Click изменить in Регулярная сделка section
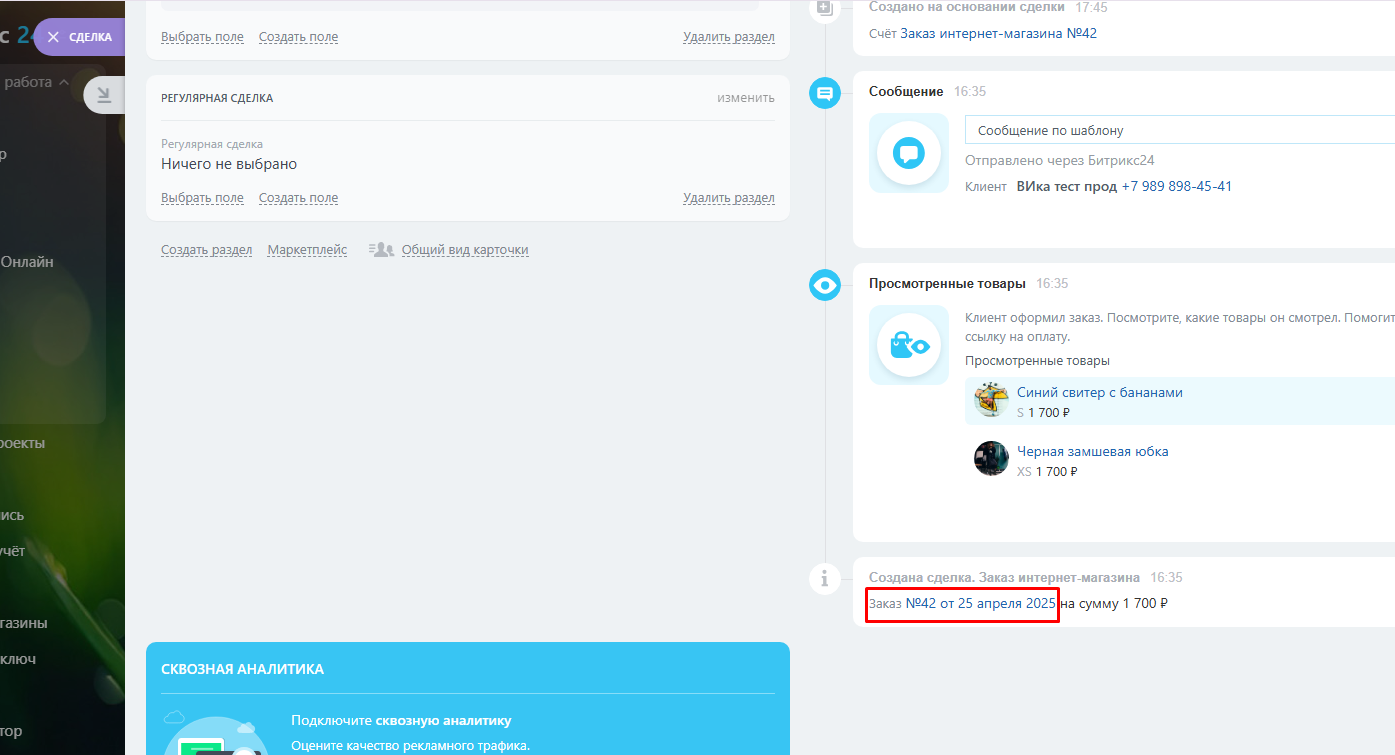 click(746, 98)
